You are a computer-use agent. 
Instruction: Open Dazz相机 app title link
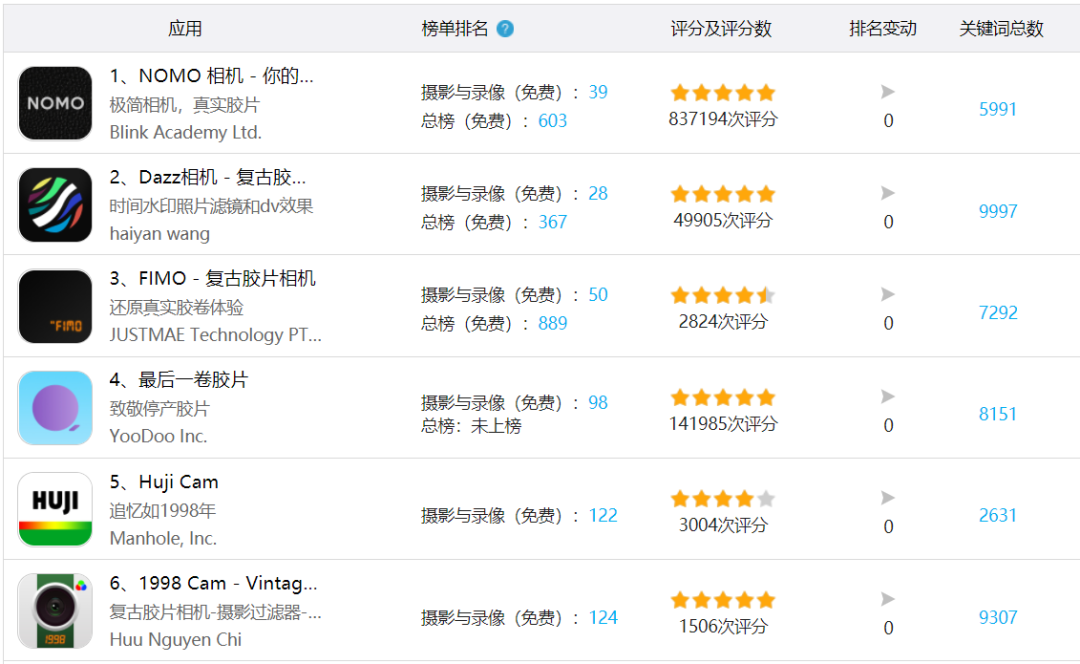pos(208,177)
